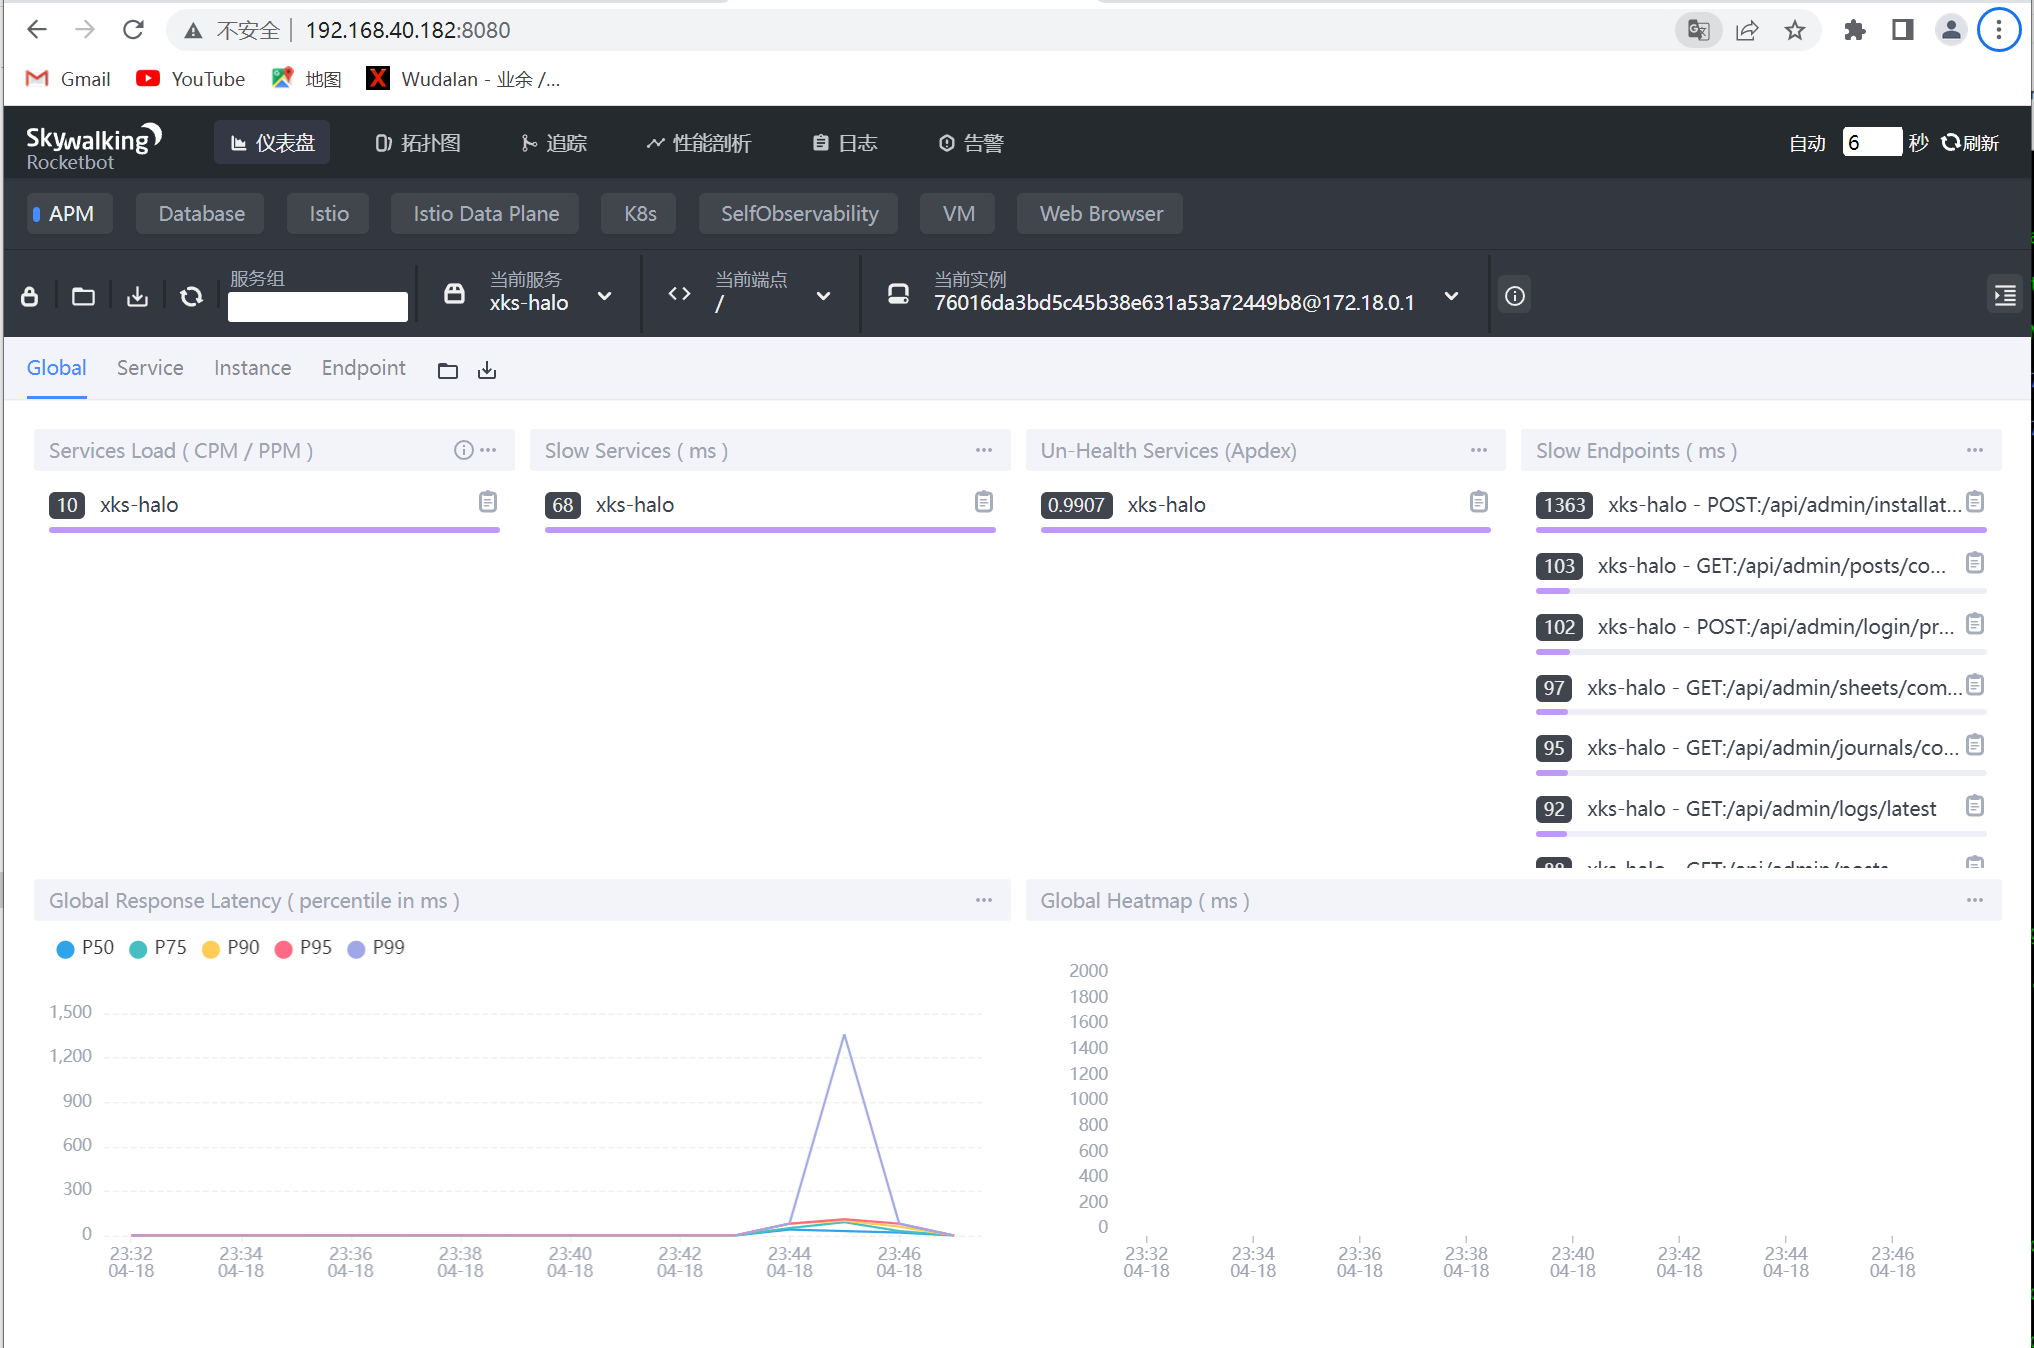Viewport: 2034px width, 1348px height.
Task: Click the lock edit-mode icon
Action: [30, 296]
